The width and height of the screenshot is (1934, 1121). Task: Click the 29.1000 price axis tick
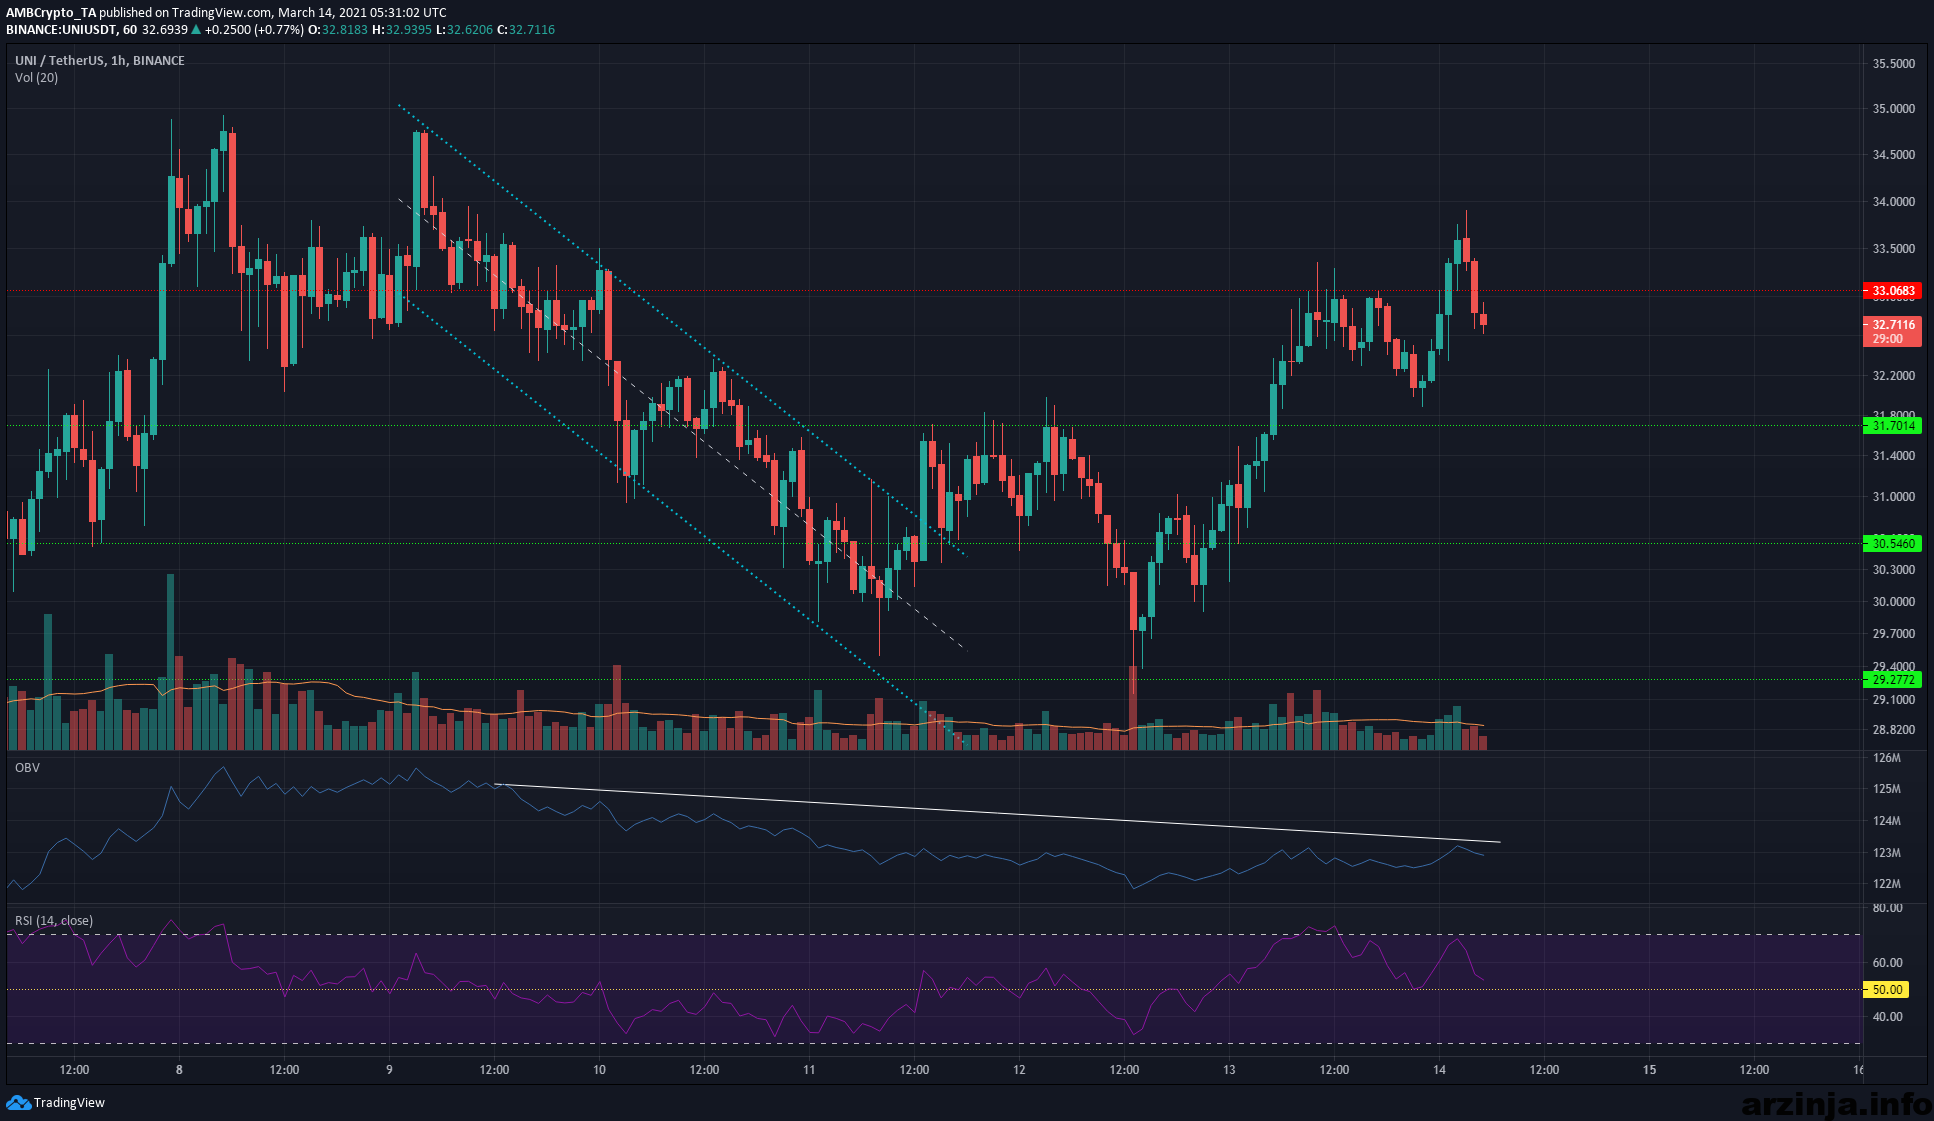click(1893, 698)
